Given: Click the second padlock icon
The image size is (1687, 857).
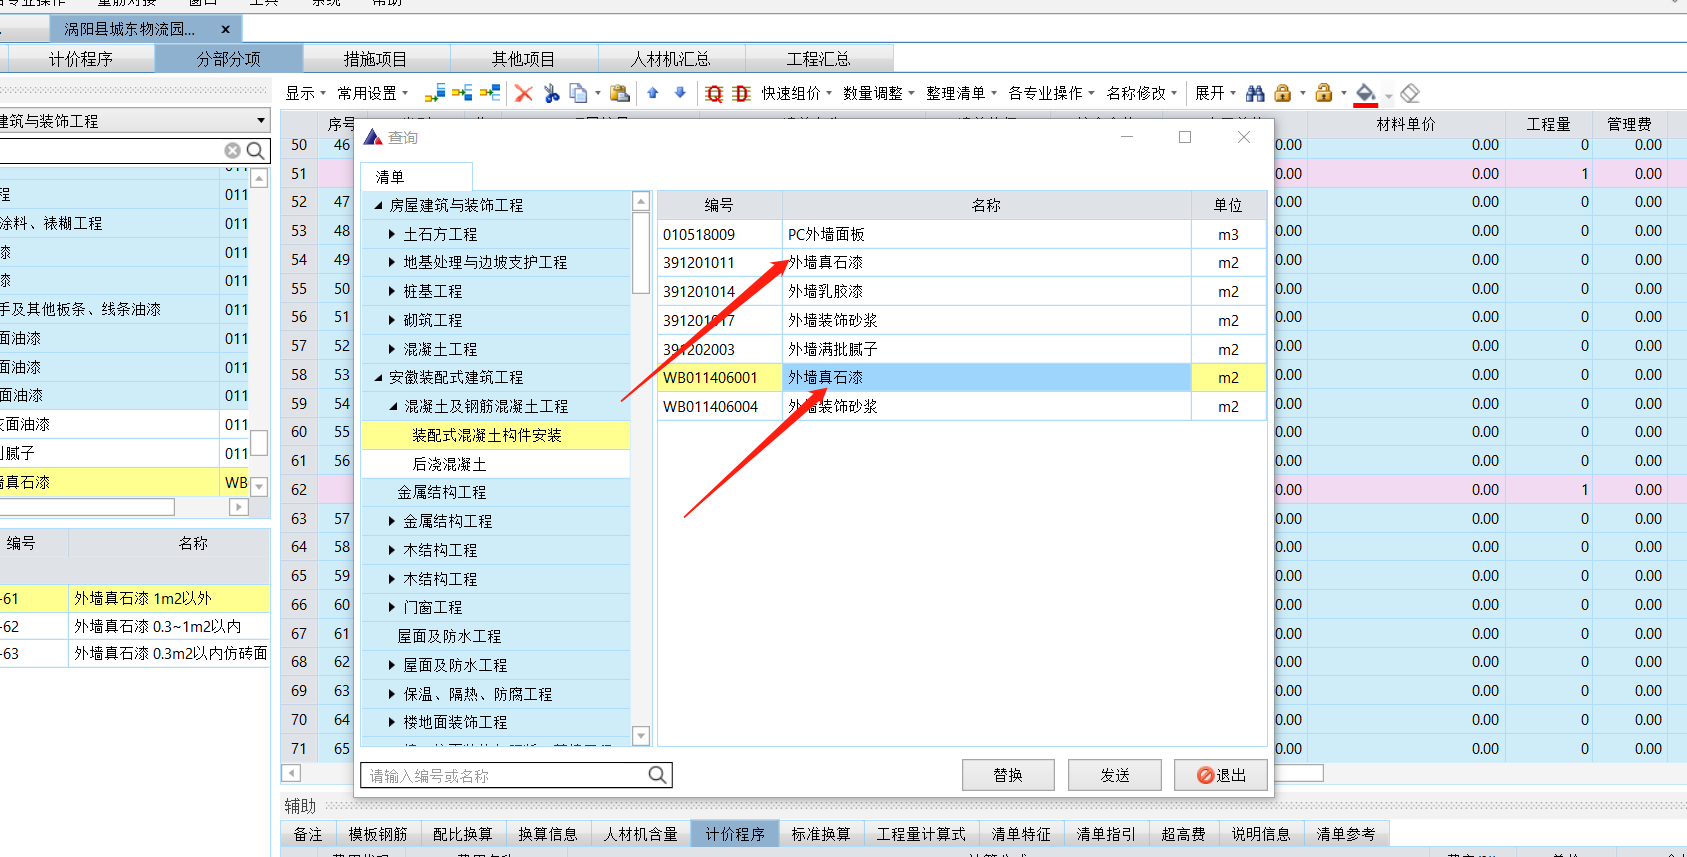Looking at the screenshot, I should point(1324,93).
